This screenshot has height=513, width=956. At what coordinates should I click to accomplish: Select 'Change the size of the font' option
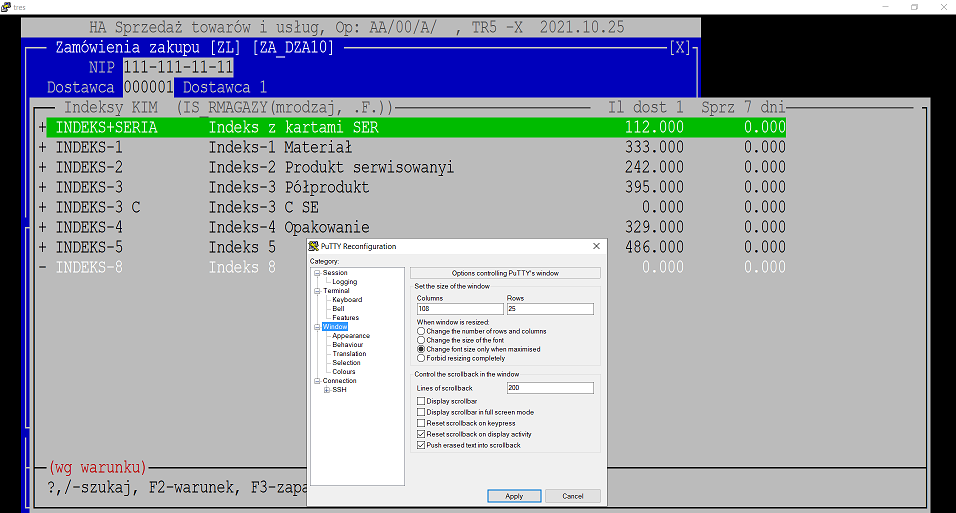[421, 340]
